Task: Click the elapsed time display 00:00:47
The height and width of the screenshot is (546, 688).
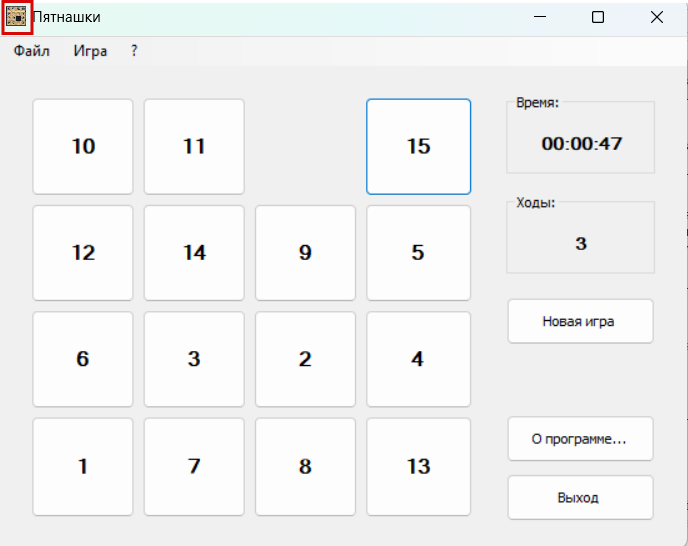Action: (x=581, y=144)
